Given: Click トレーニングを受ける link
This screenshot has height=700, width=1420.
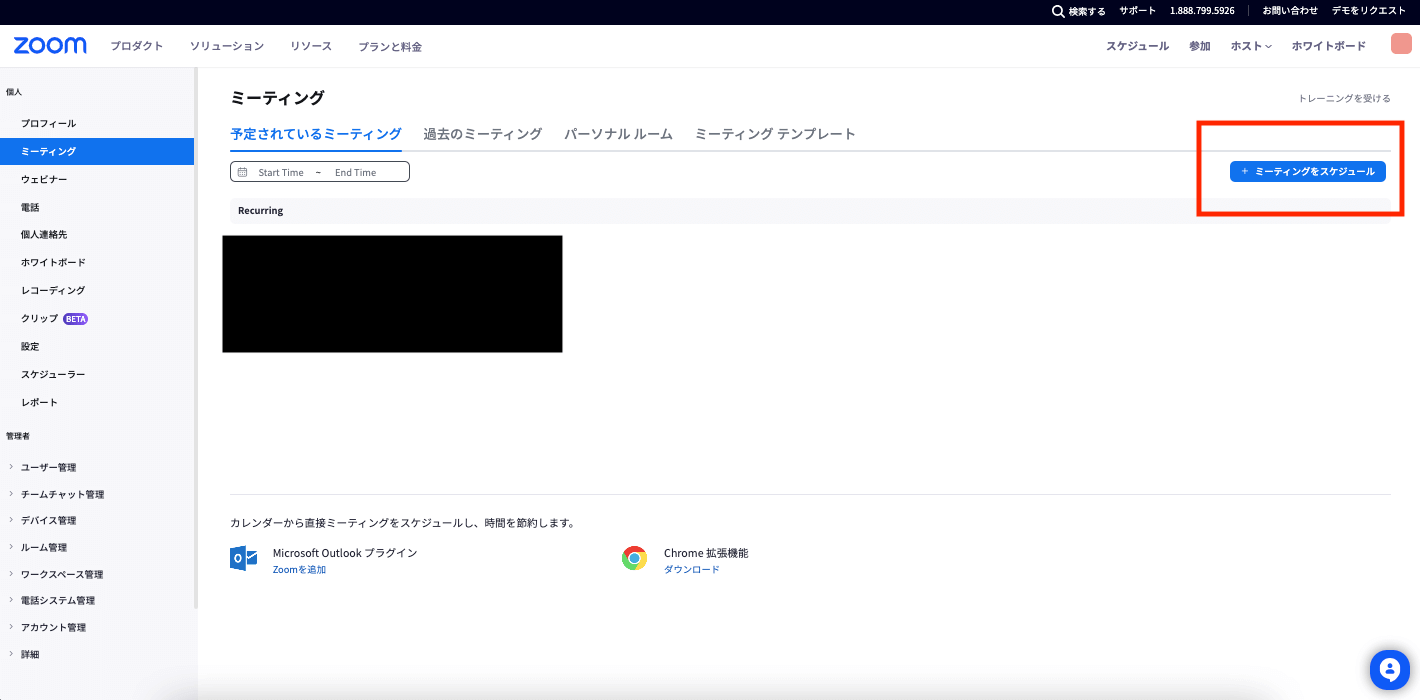Looking at the screenshot, I should pyautogui.click(x=1344, y=98).
